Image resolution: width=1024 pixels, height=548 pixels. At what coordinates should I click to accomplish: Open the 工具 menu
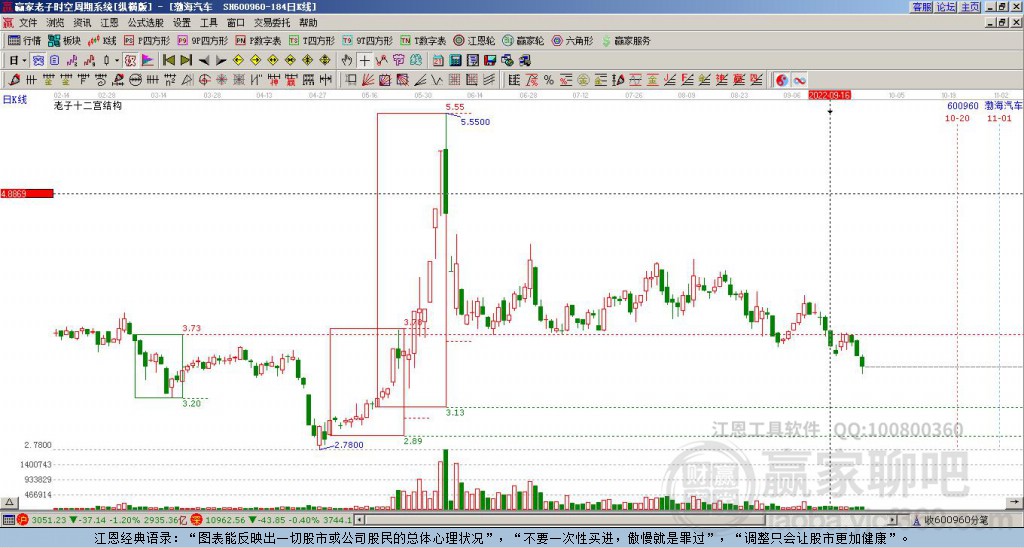[208, 23]
